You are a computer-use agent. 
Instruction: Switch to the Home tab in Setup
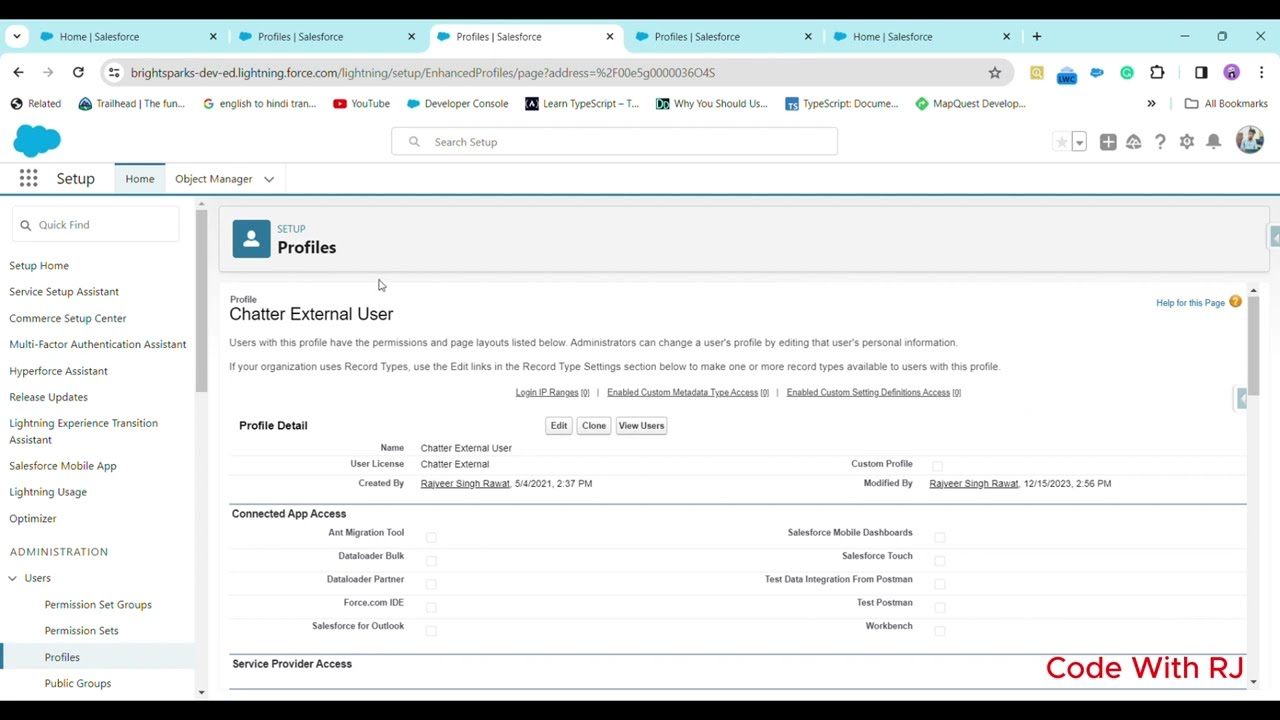tap(140, 179)
